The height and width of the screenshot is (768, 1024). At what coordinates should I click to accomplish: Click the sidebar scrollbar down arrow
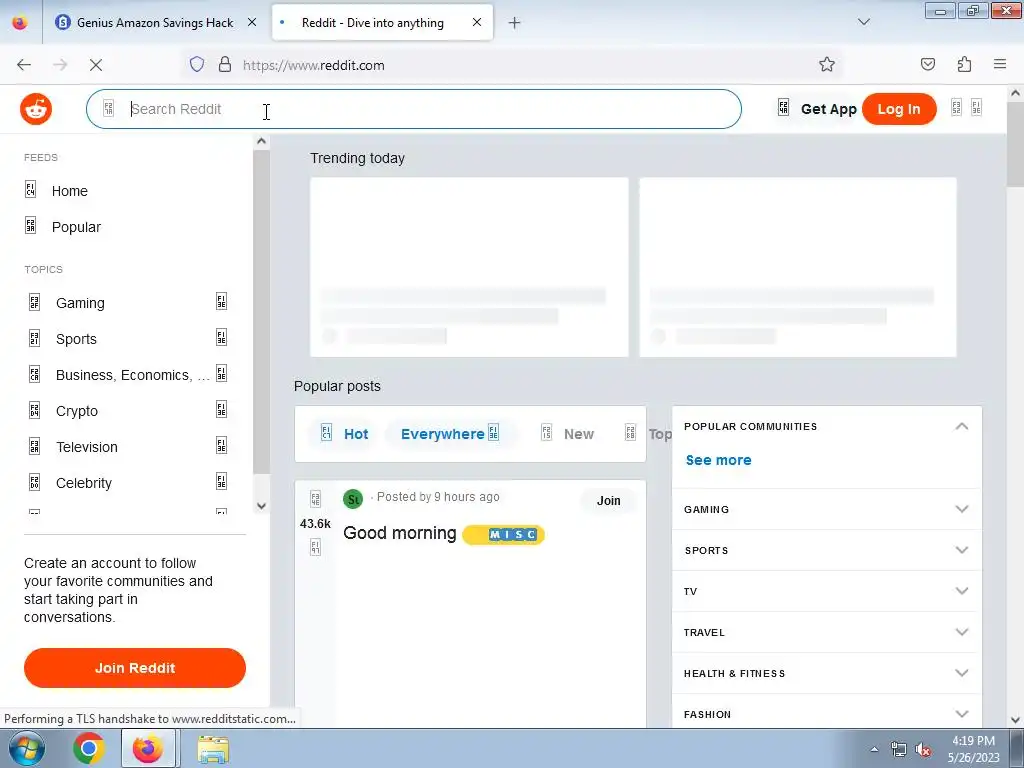click(261, 506)
